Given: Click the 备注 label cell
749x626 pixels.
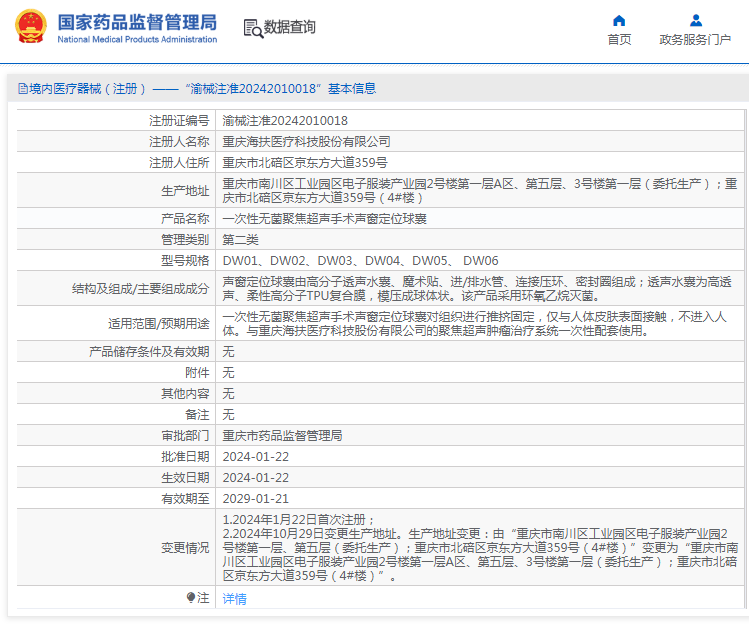Looking at the screenshot, I should pos(117,415).
